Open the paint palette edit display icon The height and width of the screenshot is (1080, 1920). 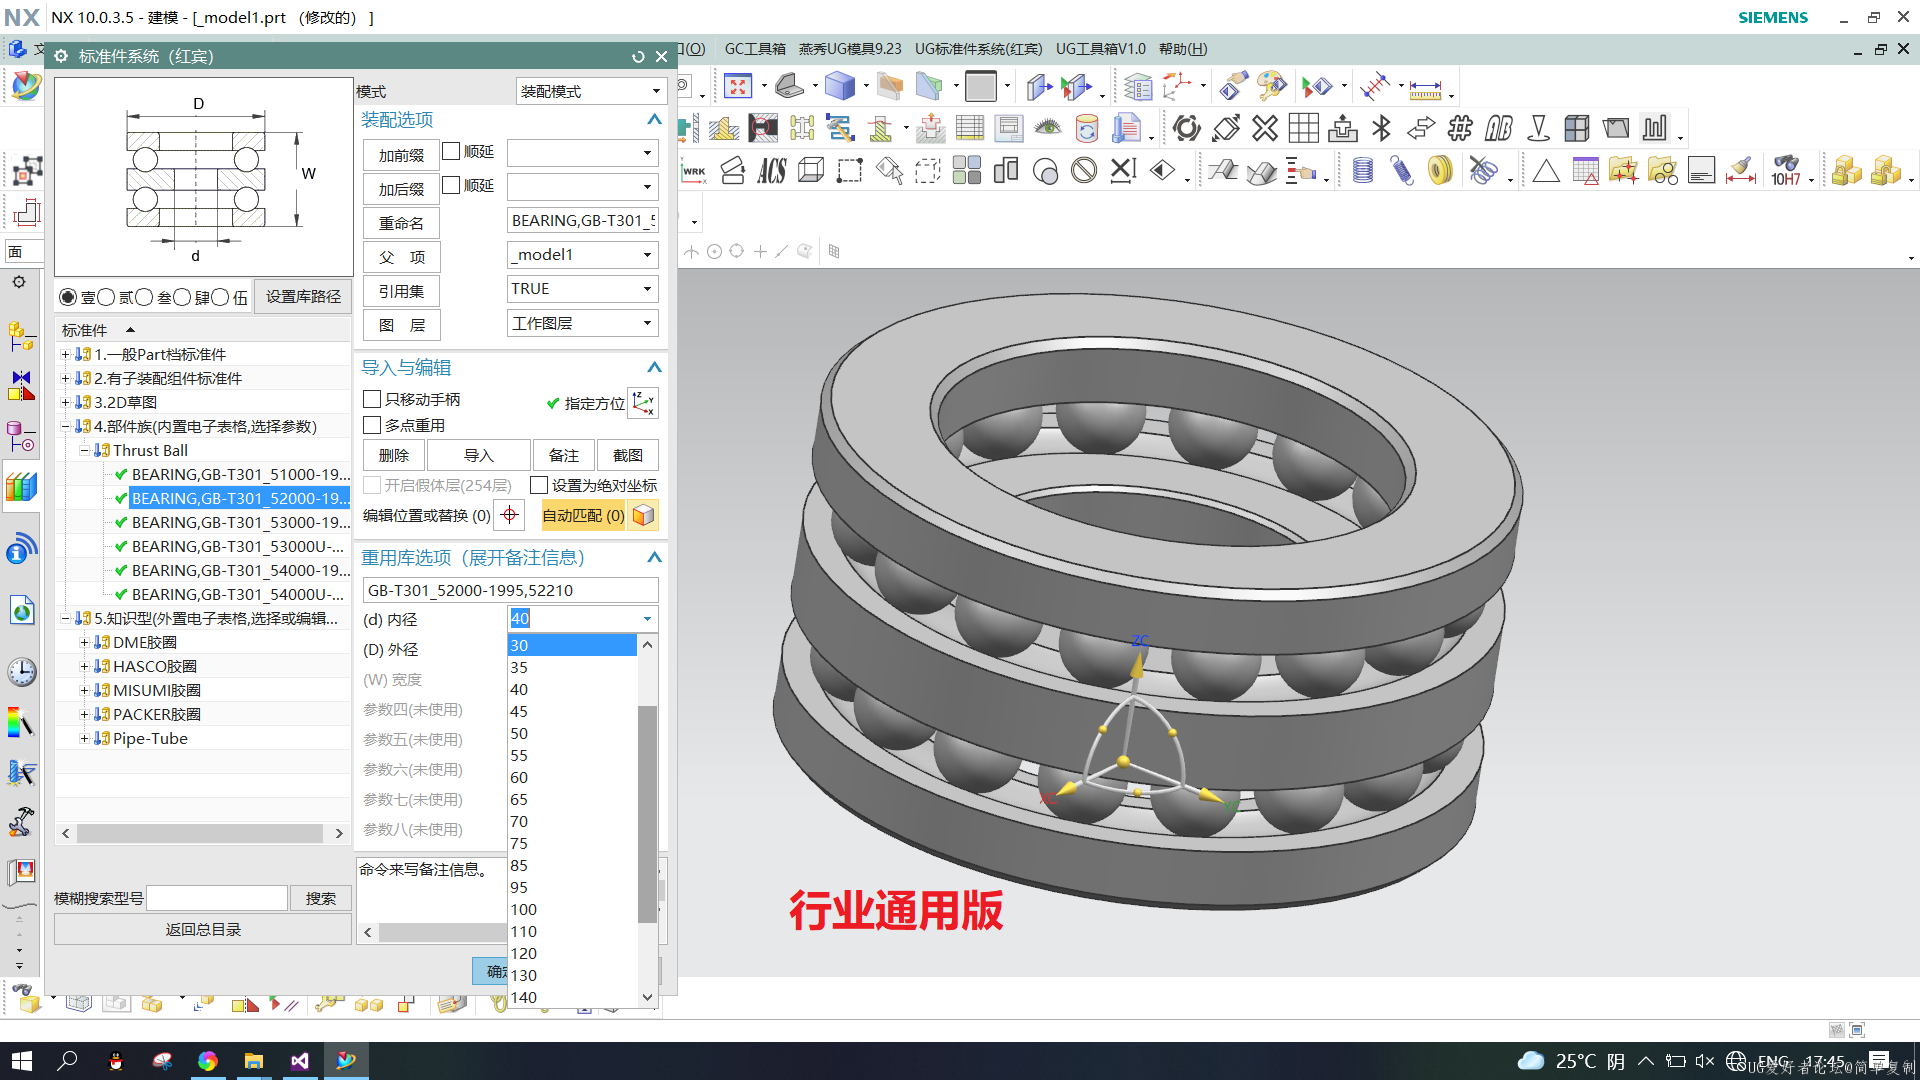[x=1272, y=87]
